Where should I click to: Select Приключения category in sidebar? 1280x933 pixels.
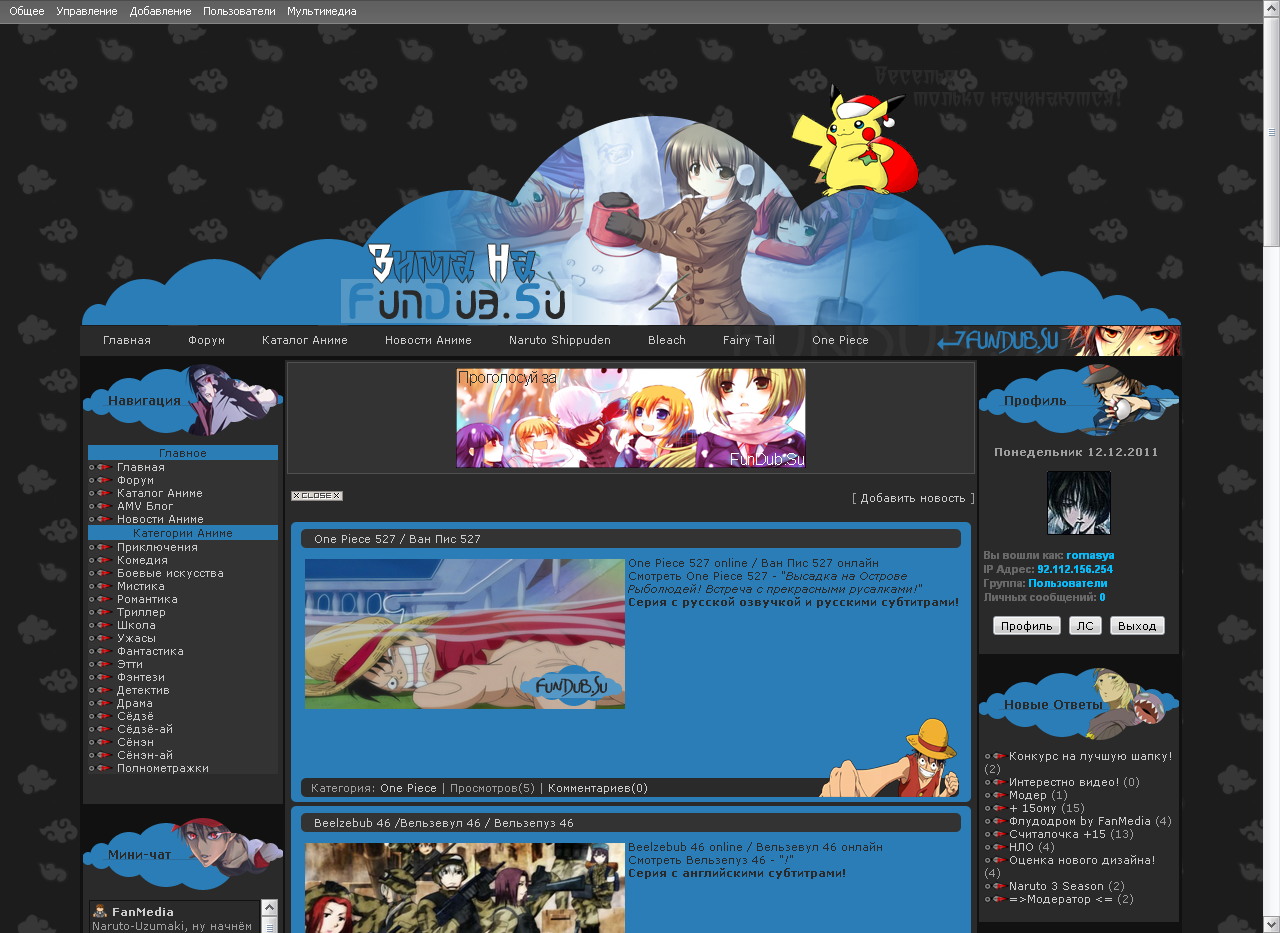[157, 547]
